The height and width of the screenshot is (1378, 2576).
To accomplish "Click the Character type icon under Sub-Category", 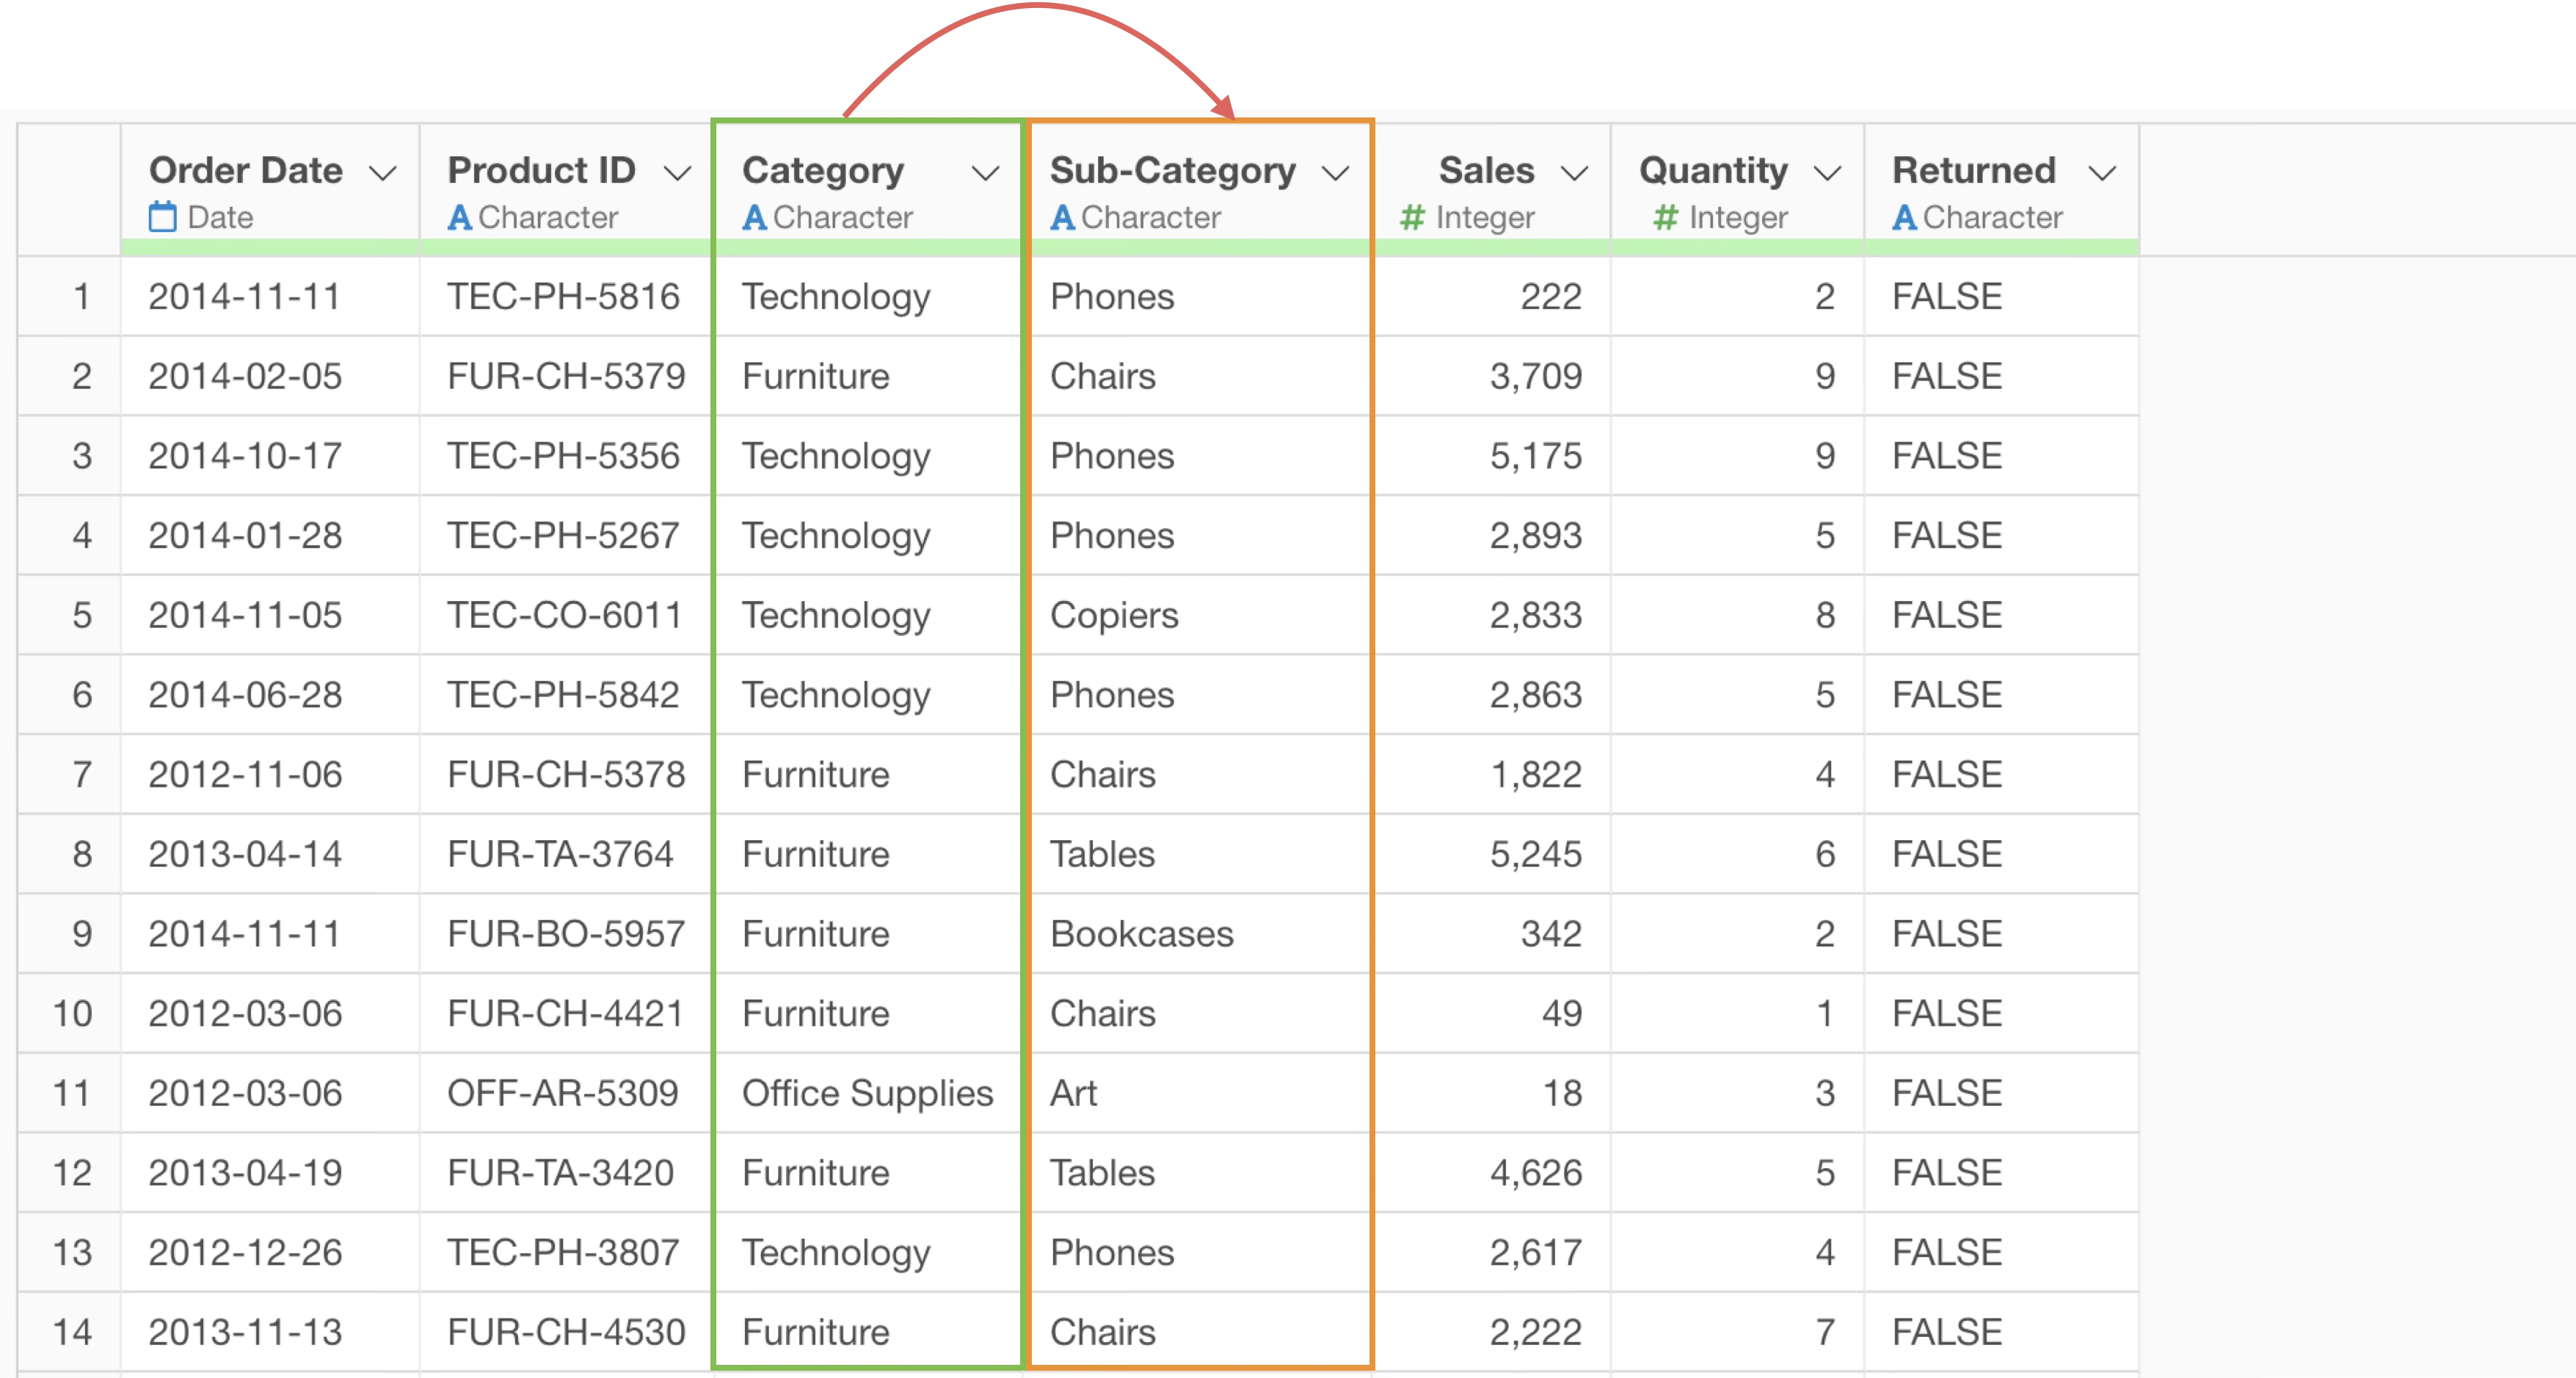I will click(1062, 217).
